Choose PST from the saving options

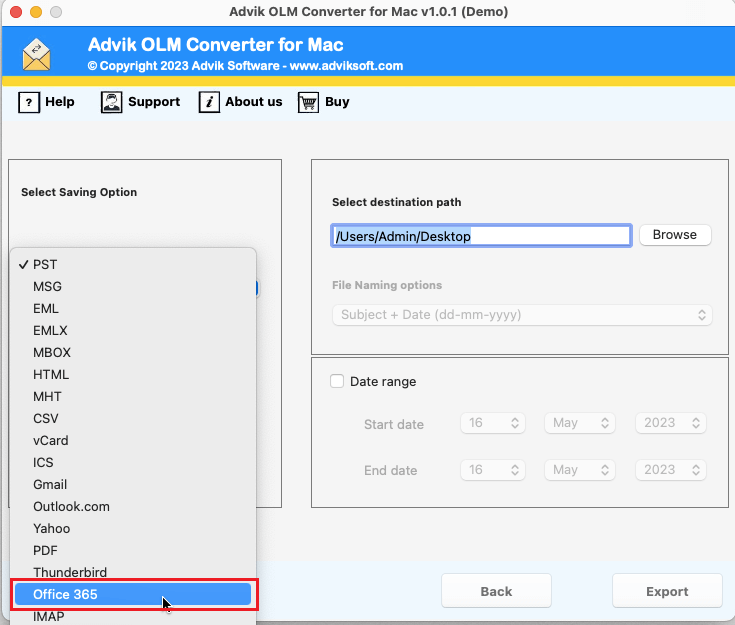[x=133, y=264]
